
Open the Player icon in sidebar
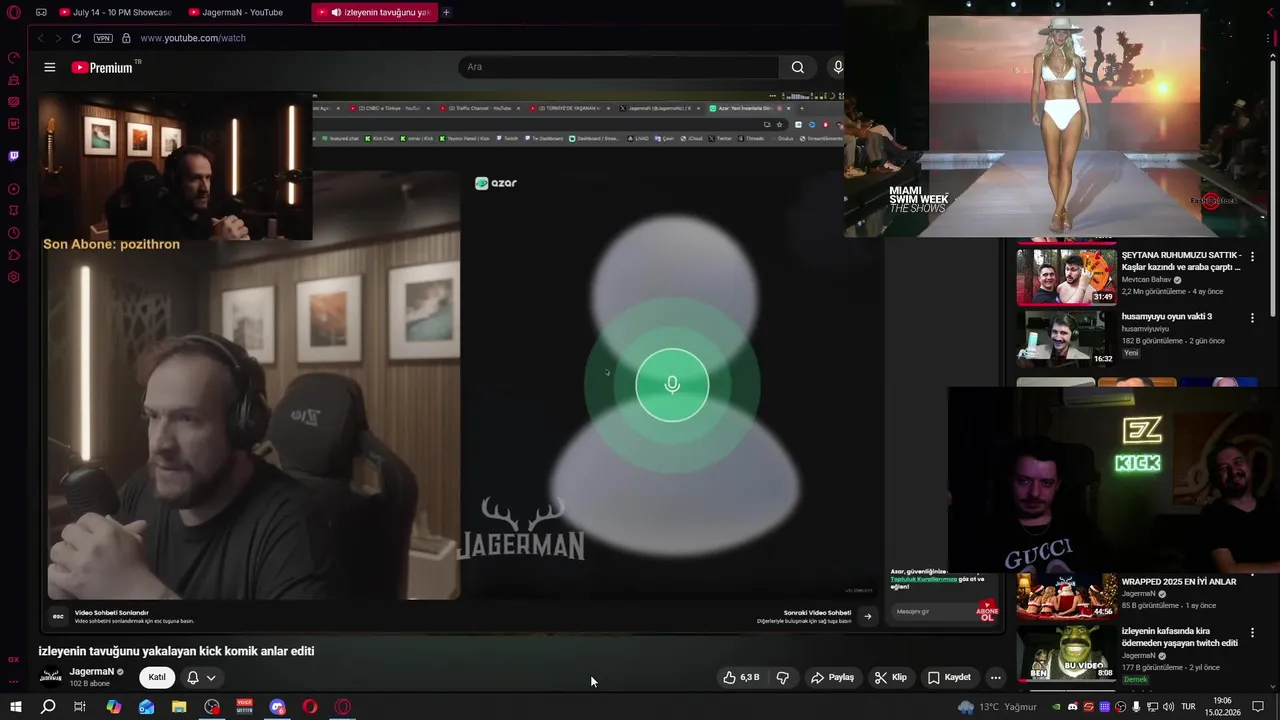coord(14,189)
